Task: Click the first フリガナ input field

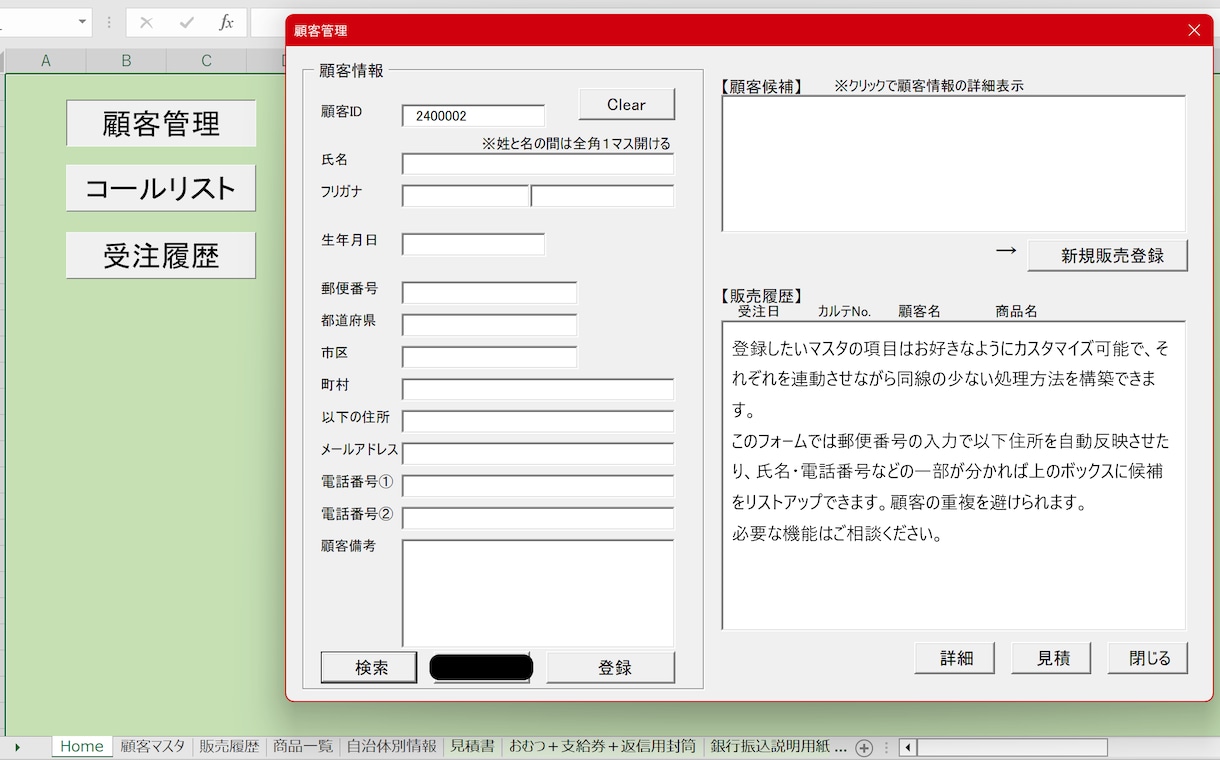Action: (x=465, y=196)
